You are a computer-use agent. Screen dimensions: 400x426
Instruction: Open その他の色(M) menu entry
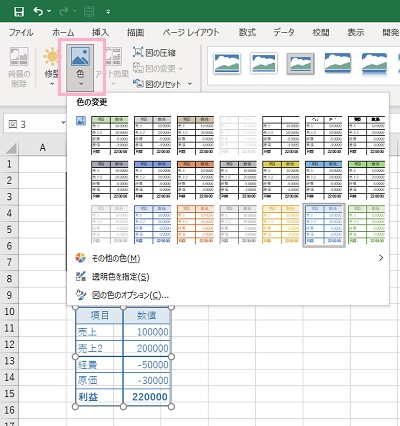tap(228, 258)
